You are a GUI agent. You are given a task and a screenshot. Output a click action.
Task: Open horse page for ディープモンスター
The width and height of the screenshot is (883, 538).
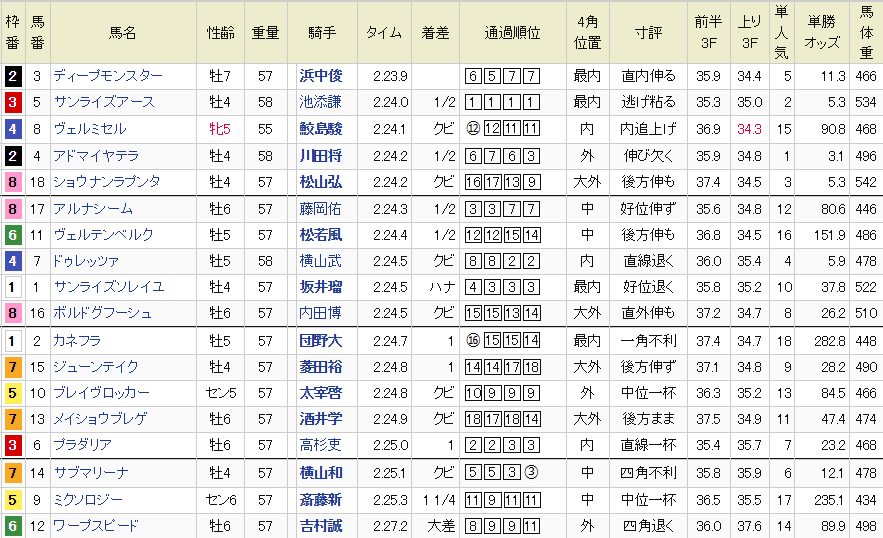coord(108,76)
